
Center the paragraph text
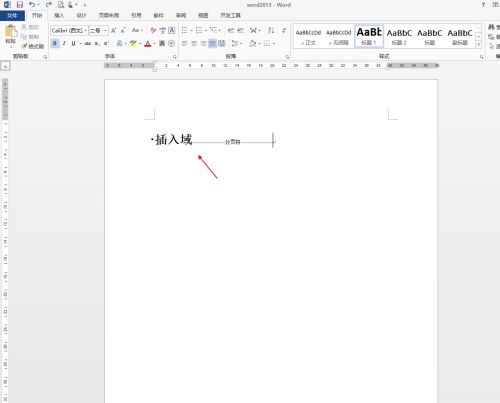(194, 43)
